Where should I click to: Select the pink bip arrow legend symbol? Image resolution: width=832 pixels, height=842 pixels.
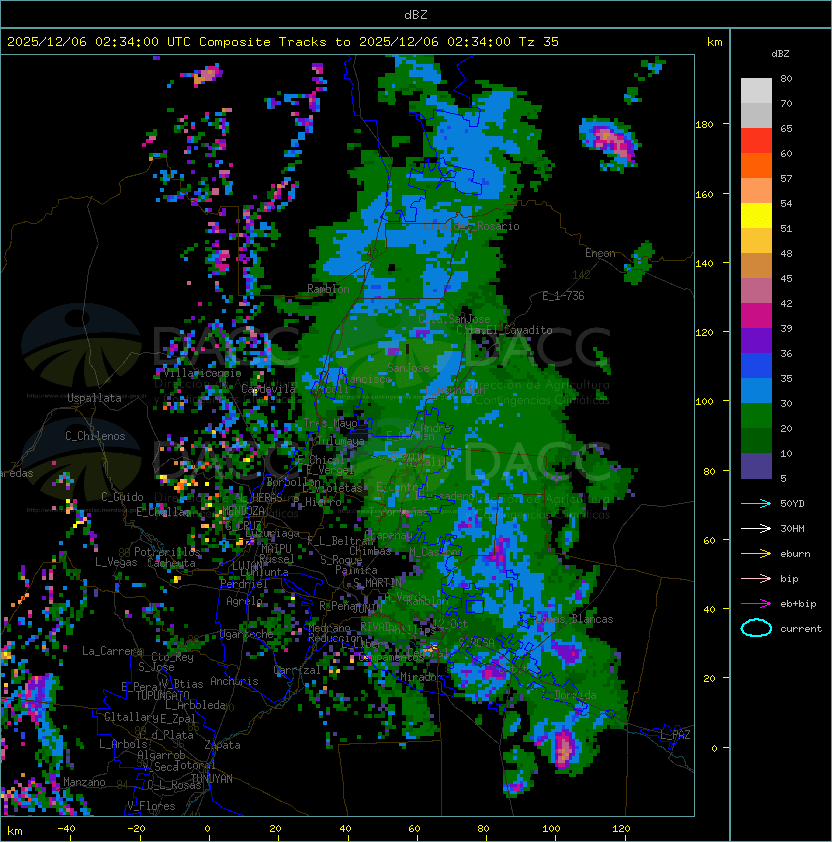pyautogui.click(x=756, y=578)
